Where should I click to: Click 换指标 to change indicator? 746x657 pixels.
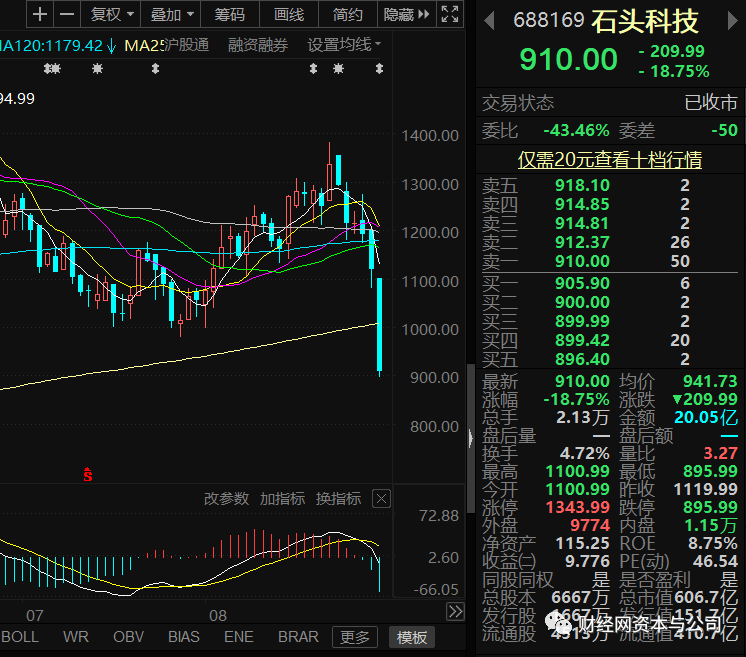tap(338, 499)
